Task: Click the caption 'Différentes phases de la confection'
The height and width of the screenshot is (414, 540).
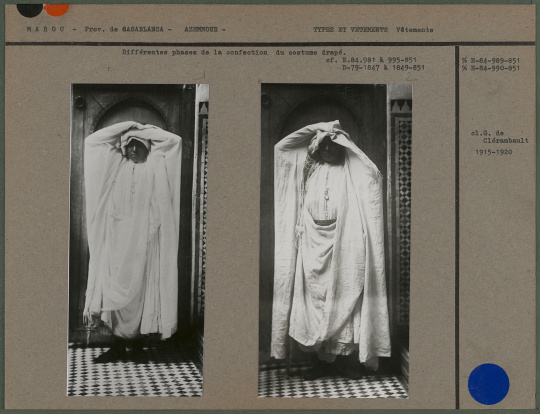Action: (x=195, y=52)
